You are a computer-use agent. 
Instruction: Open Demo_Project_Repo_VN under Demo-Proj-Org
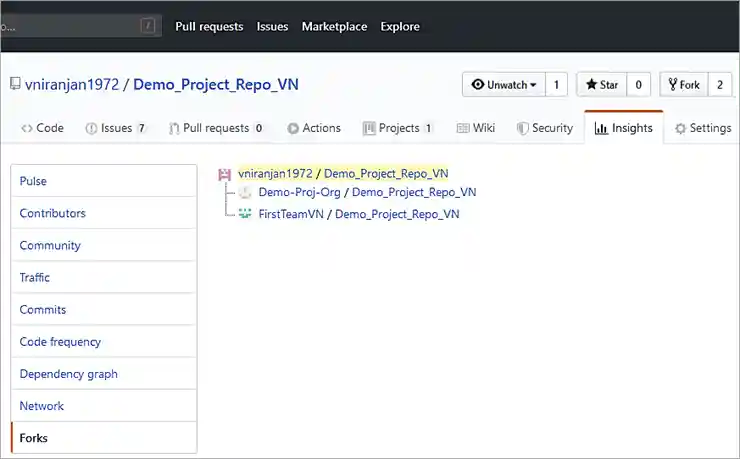(x=414, y=192)
